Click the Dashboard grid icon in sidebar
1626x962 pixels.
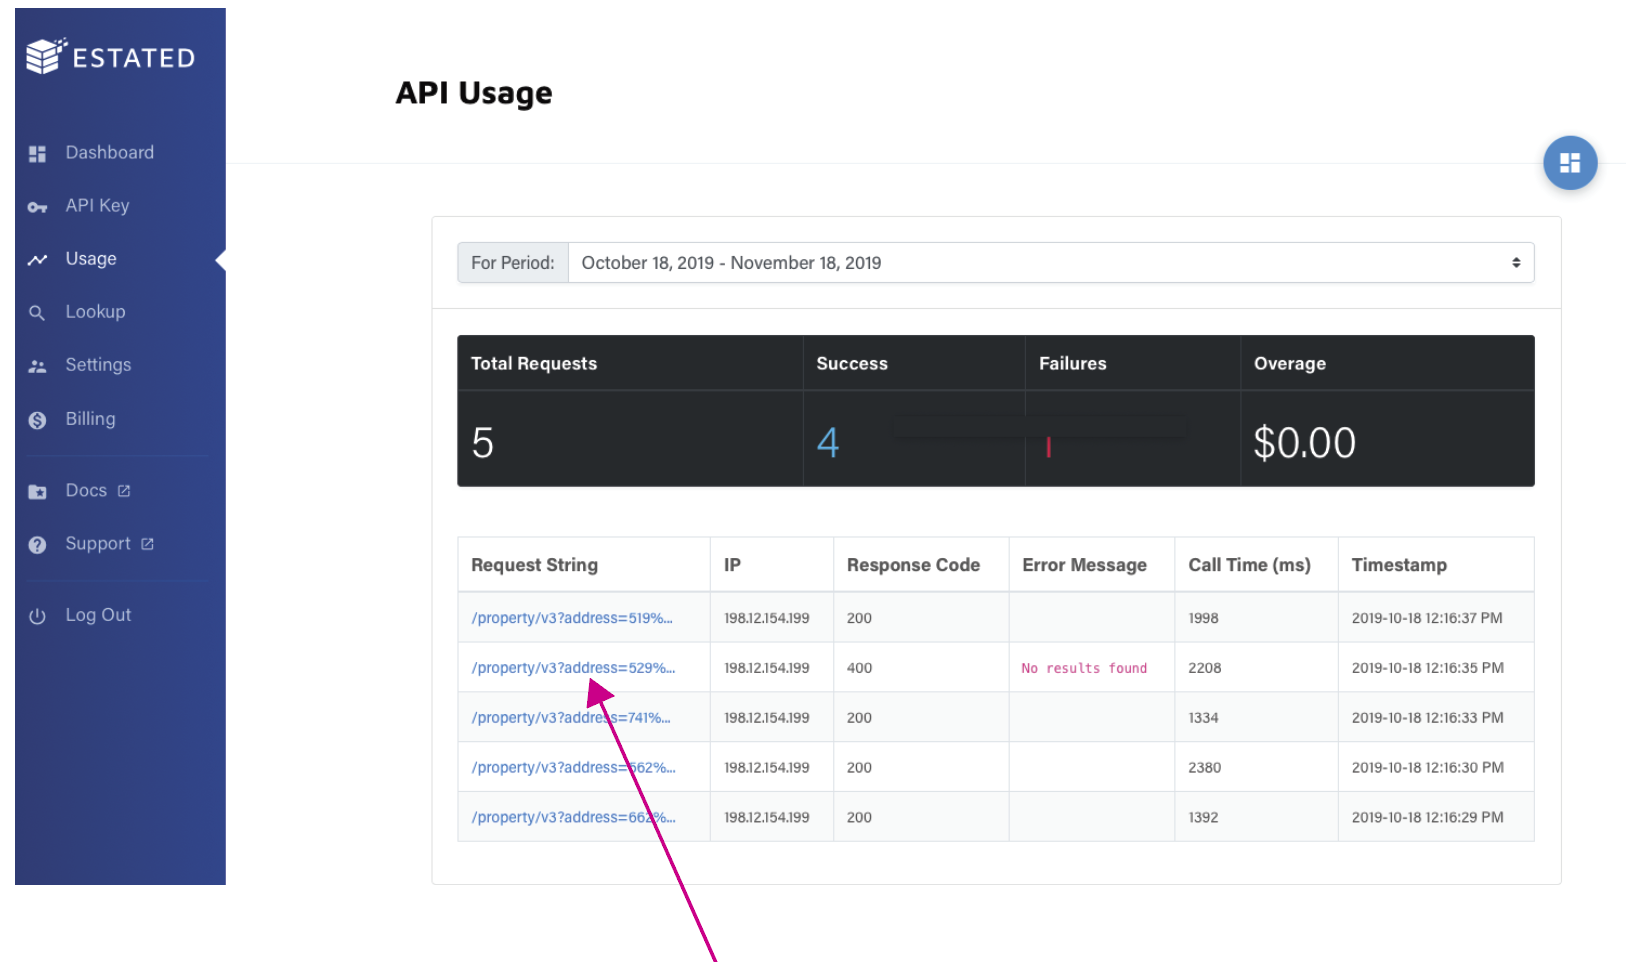38,154
